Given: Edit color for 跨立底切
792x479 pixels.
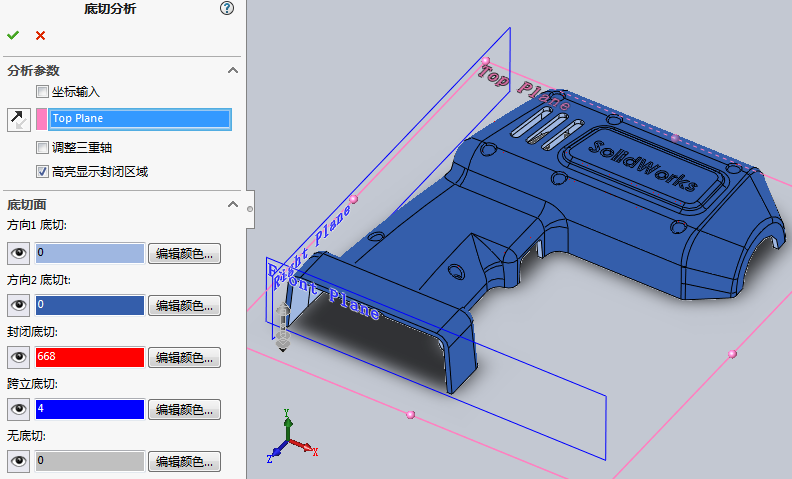Looking at the screenshot, I should [x=184, y=409].
